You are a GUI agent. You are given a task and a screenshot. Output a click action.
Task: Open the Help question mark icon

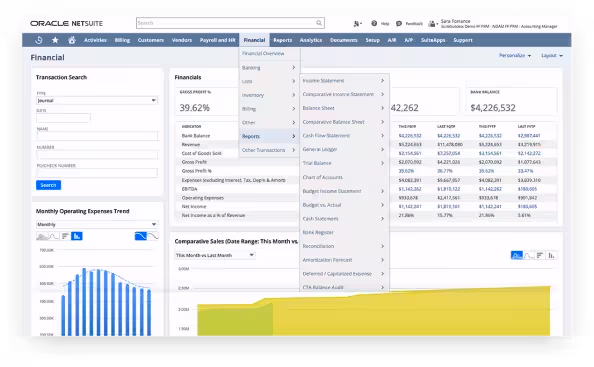pyautogui.click(x=374, y=23)
